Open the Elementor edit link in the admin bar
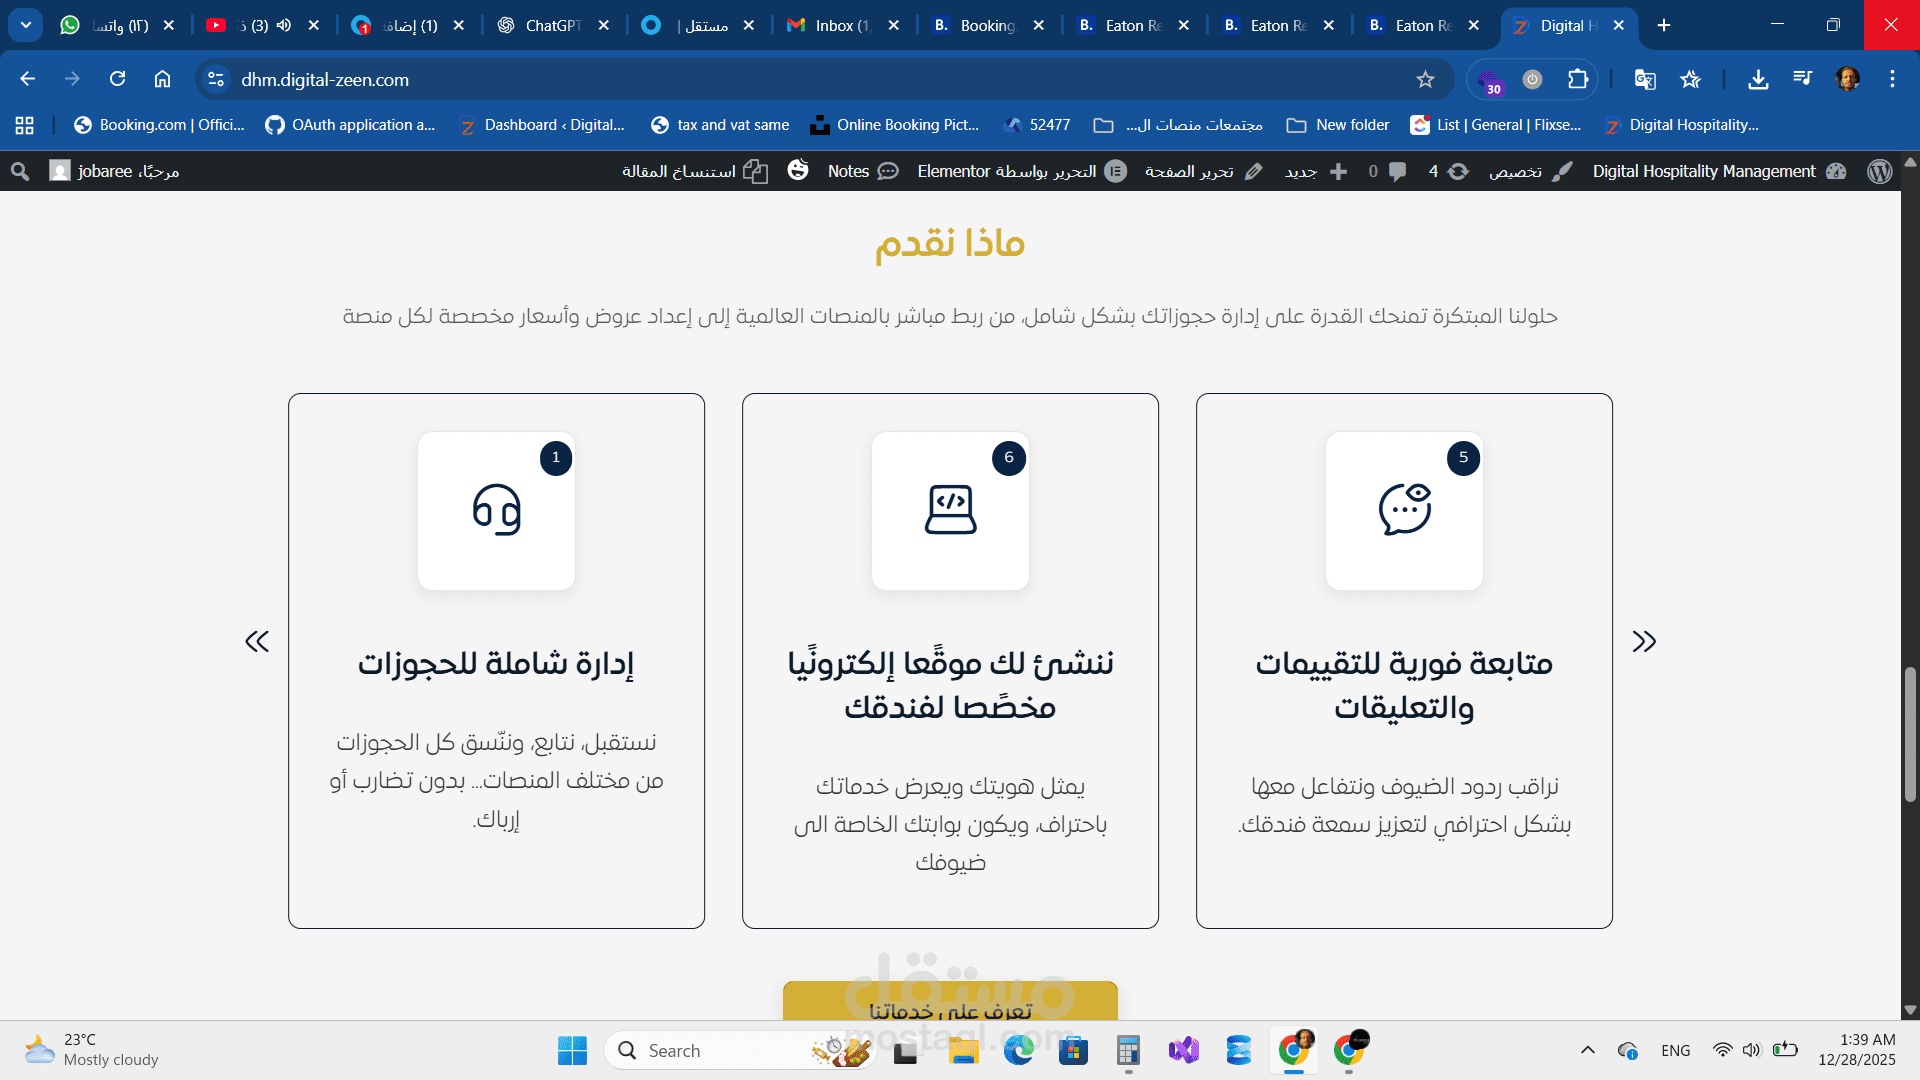The height and width of the screenshot is (1080, 1920). click(x=1020, y=171)
